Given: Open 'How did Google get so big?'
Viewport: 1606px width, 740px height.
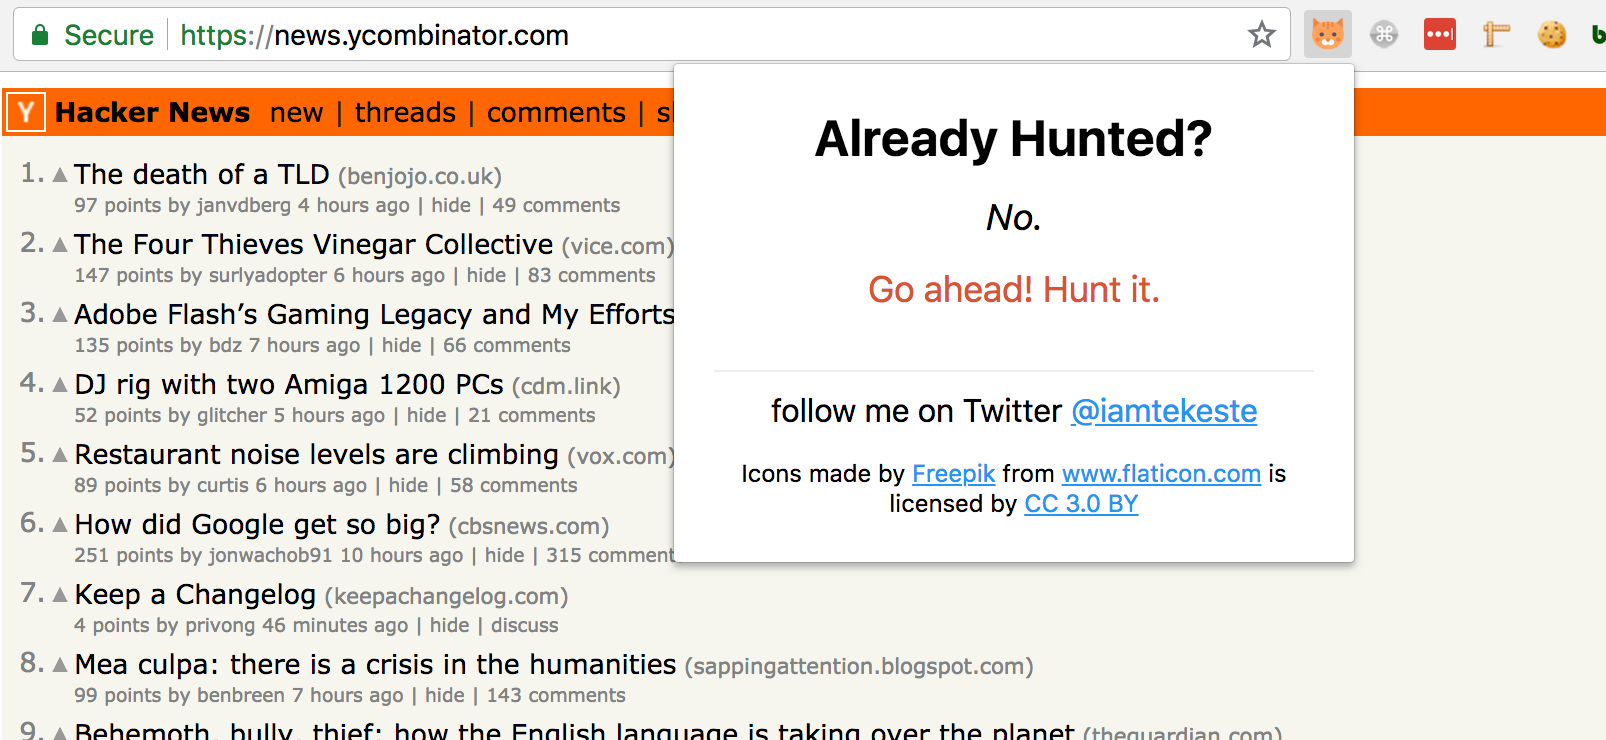Looking at the screenshot, I should click(257, 524).
